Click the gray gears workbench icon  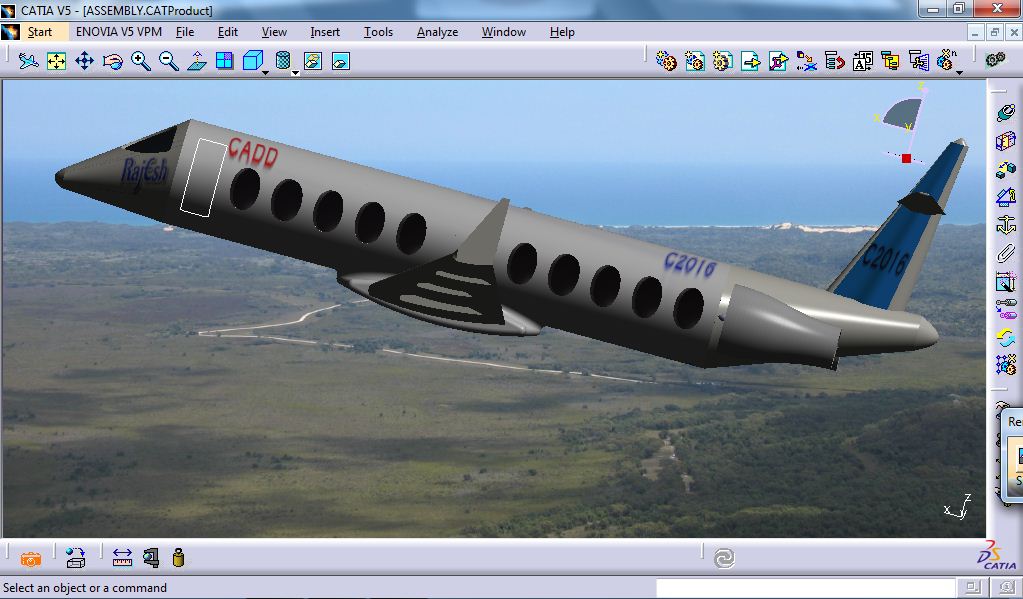click(x=996, y=60)
